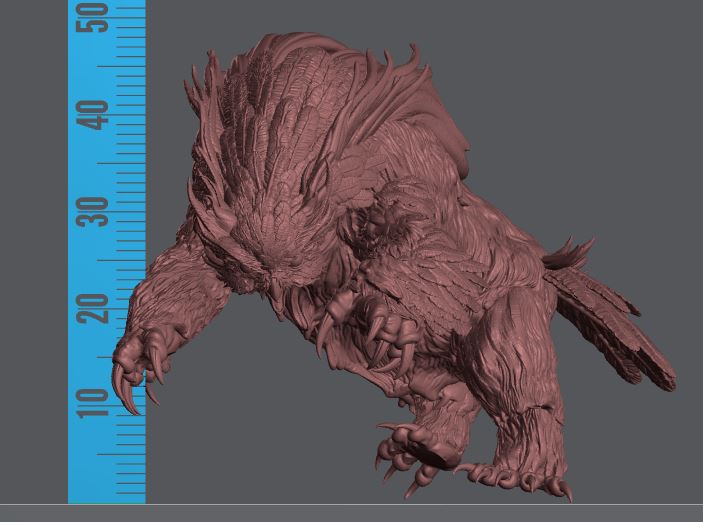This screenshot has height=522, width=703.
Task: Click the 50 mark on the blue ruler
Action: pos(97,20)
